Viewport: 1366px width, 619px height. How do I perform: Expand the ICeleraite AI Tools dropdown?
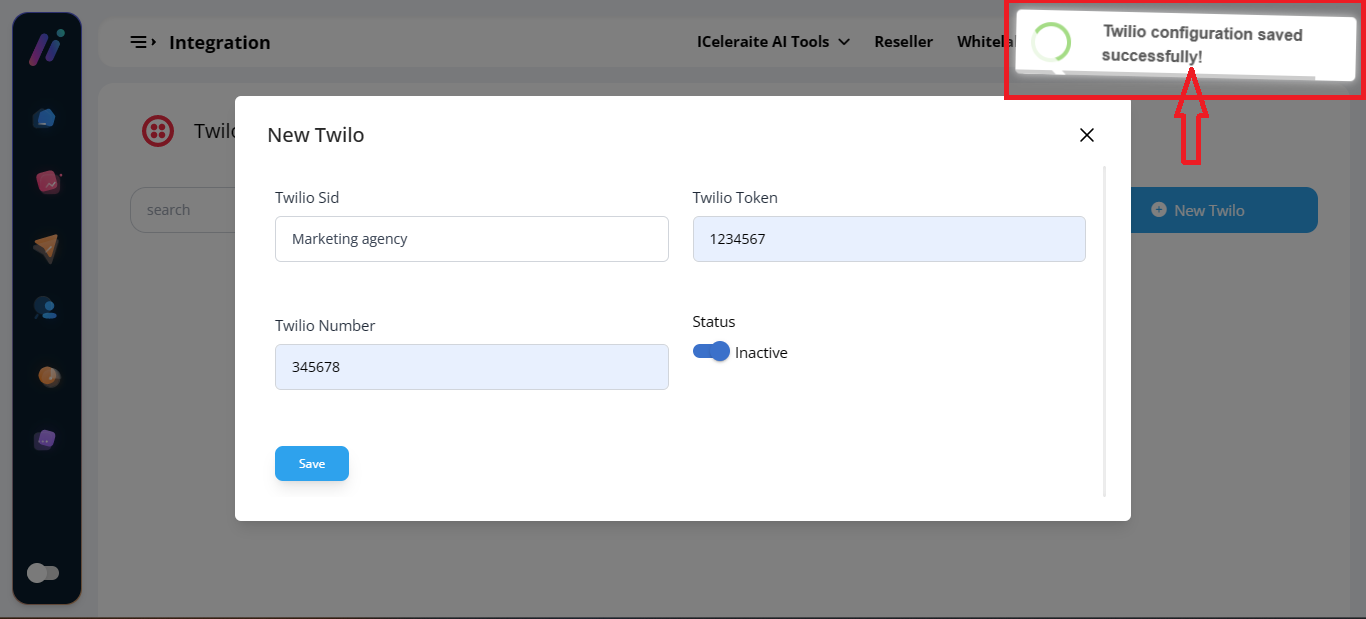pos(773,42)
